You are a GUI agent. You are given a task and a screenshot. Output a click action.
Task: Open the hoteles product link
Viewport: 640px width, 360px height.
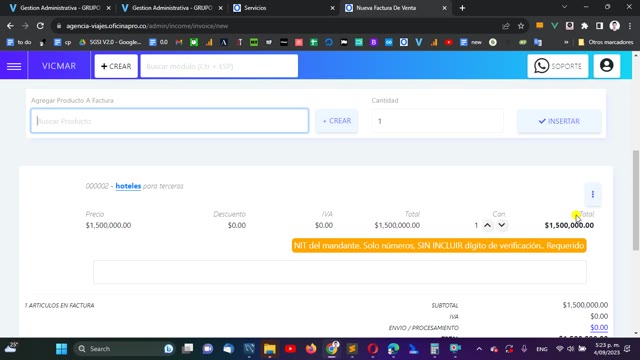point(128,186)
